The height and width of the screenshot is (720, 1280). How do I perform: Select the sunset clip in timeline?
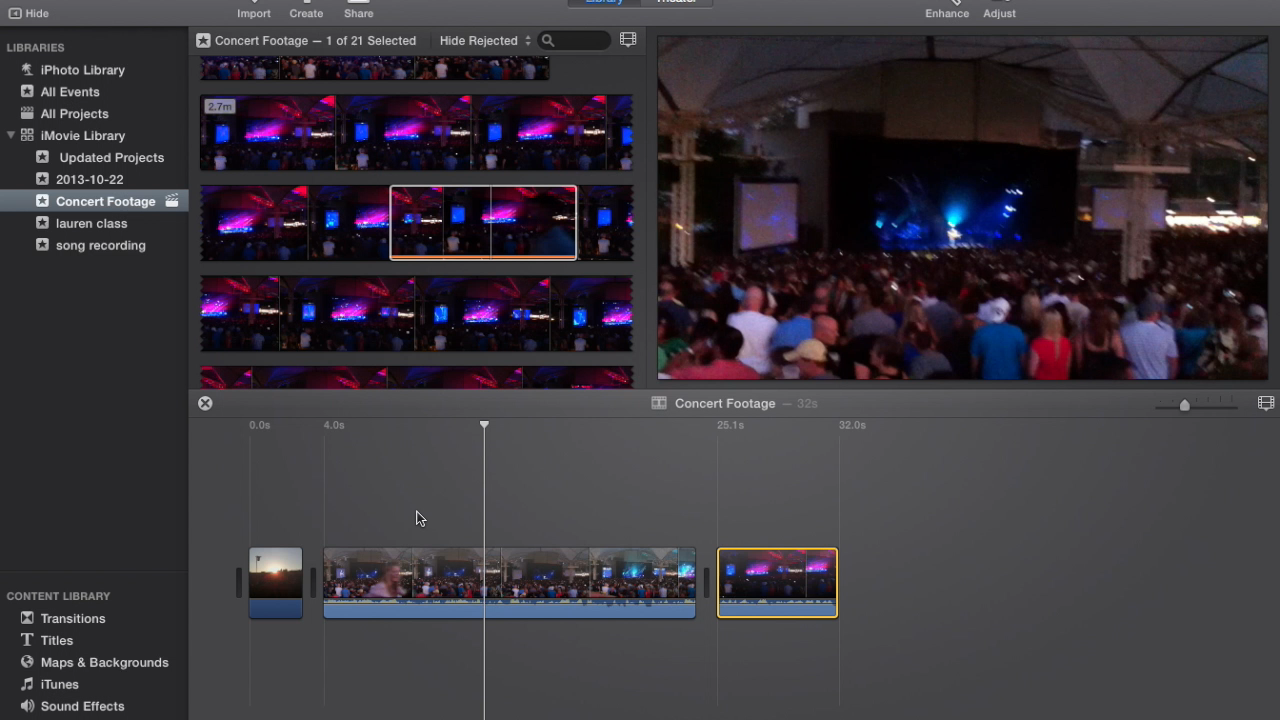[275, 583]
